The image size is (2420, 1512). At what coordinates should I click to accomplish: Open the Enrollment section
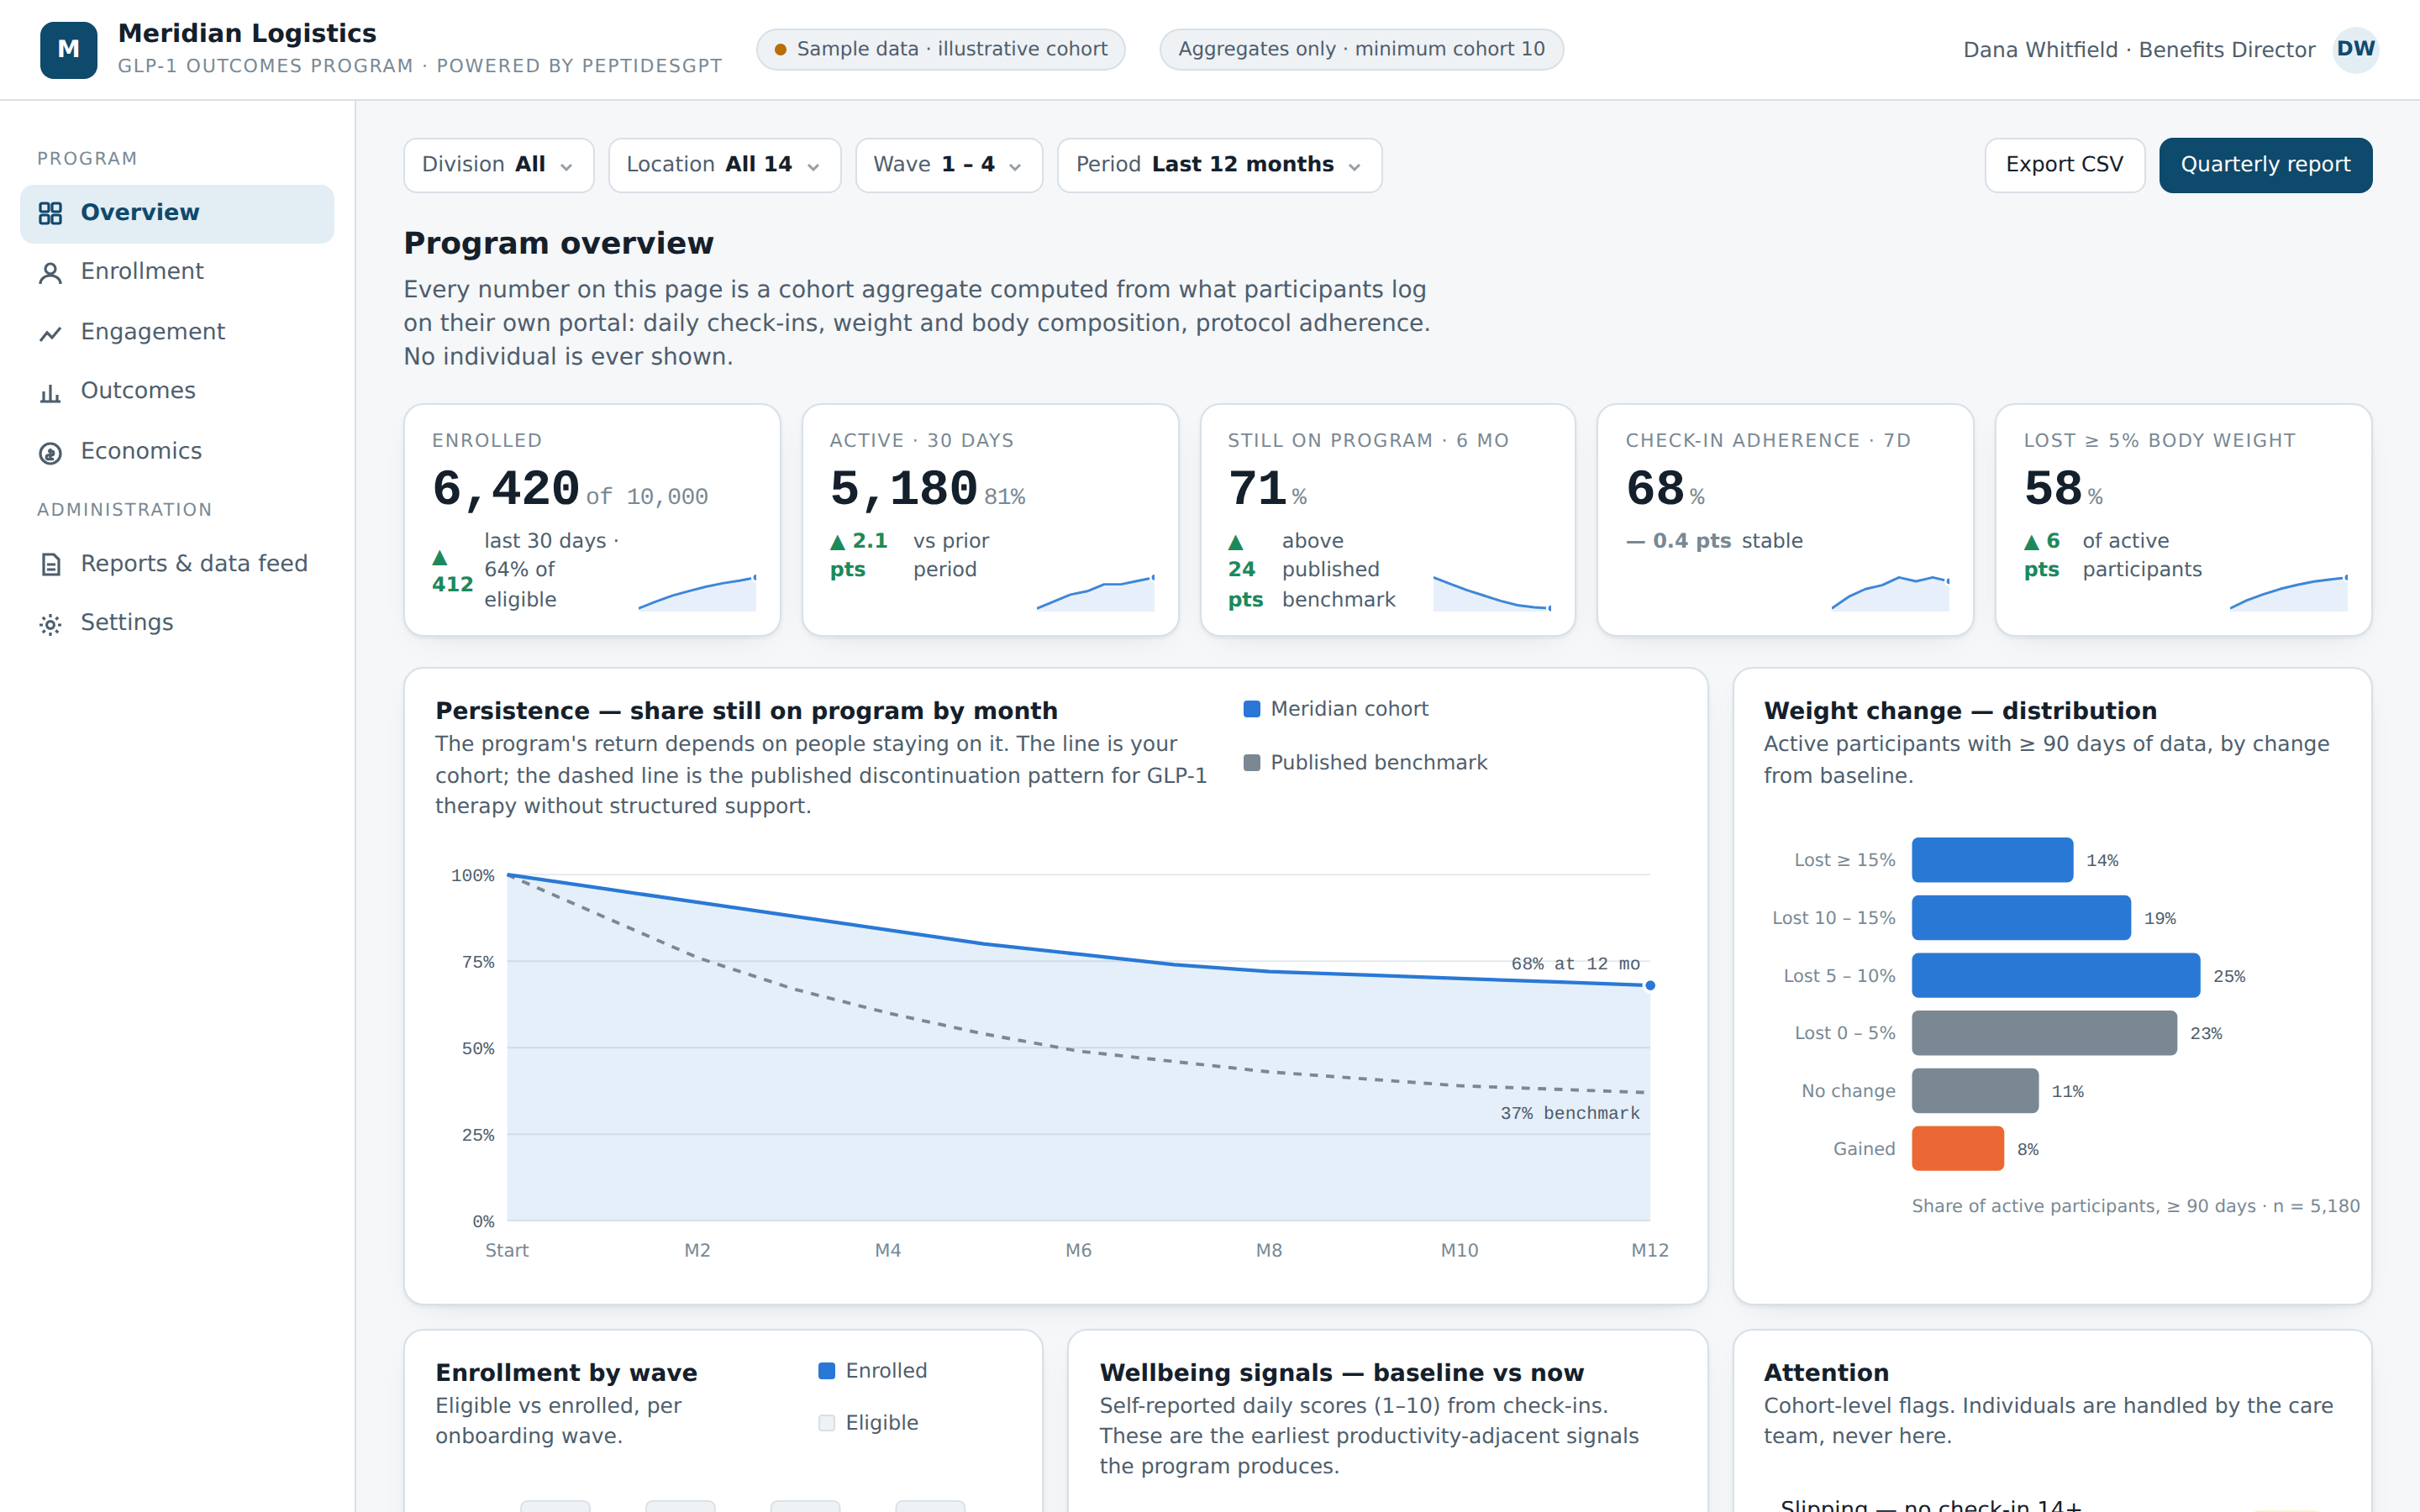pyautogui.click(x=177, y=272)
